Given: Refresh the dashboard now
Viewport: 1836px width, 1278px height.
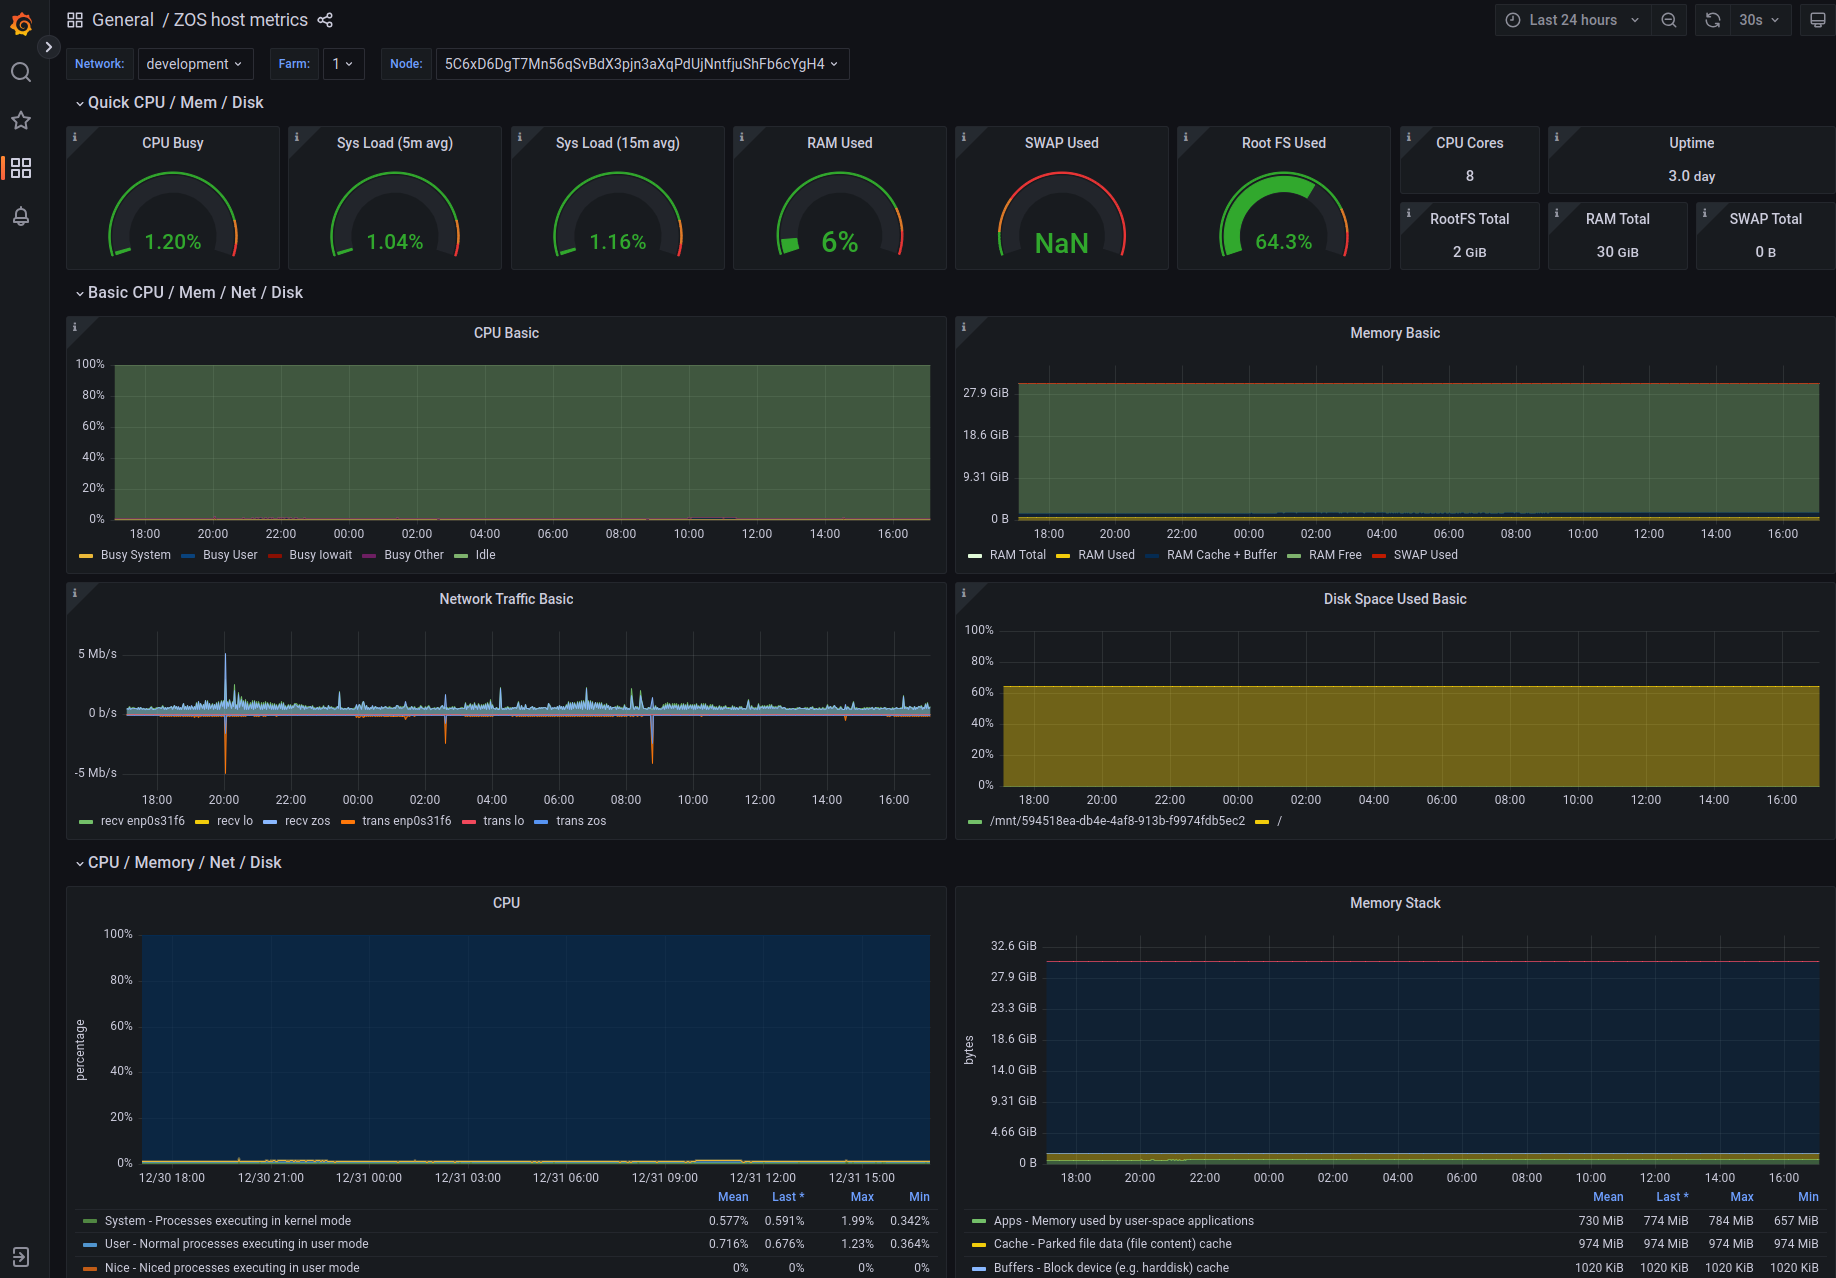Looking at the screenshot, I should pyautogui.click(x=1713, y=20).
